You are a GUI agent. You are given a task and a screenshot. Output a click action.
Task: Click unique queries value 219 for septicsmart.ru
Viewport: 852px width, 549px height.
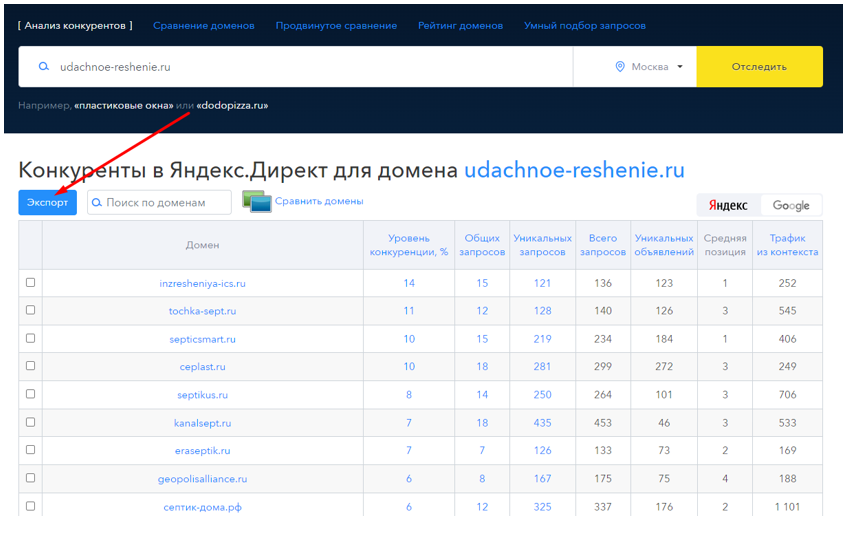[542, 339]
